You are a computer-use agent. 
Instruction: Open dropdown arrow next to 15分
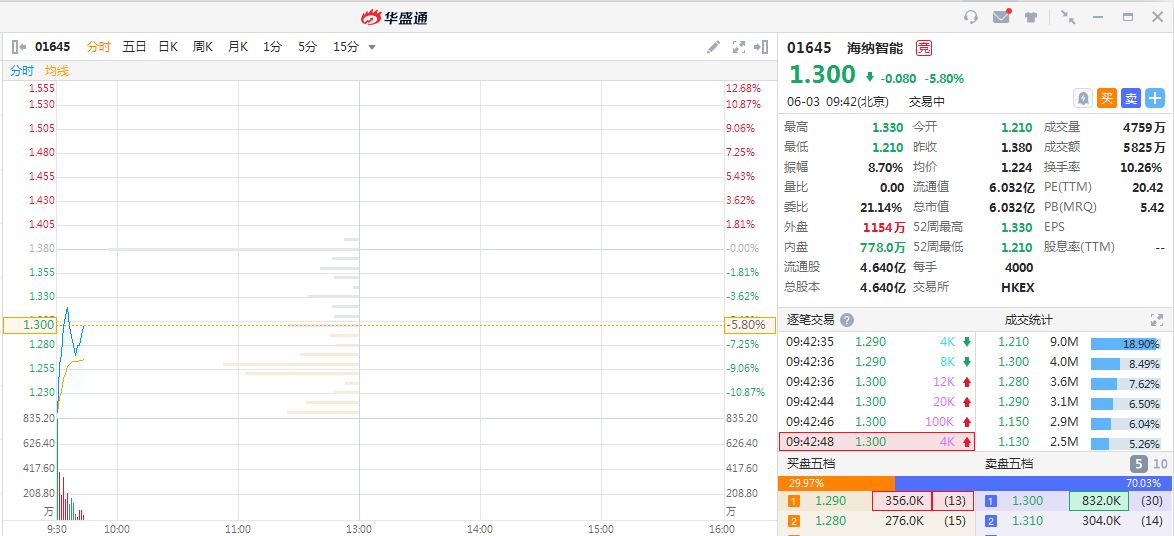(x=372, y=47)
